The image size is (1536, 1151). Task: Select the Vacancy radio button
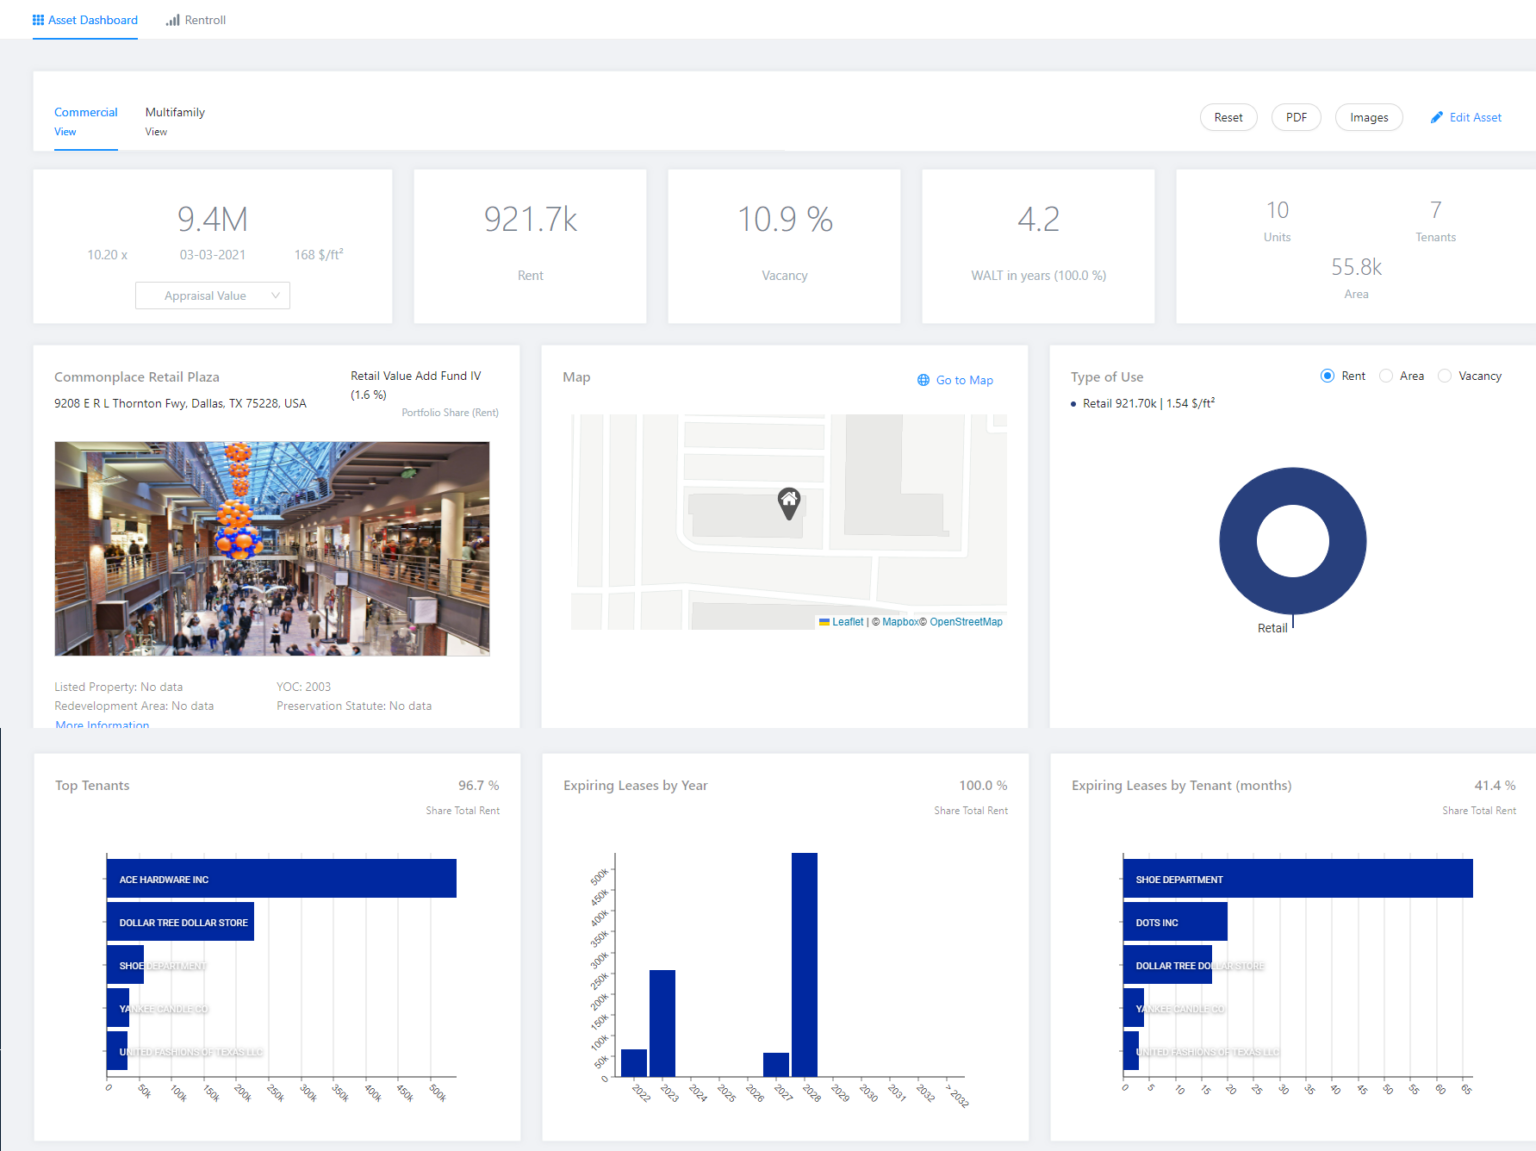(x=1444, y=375)
